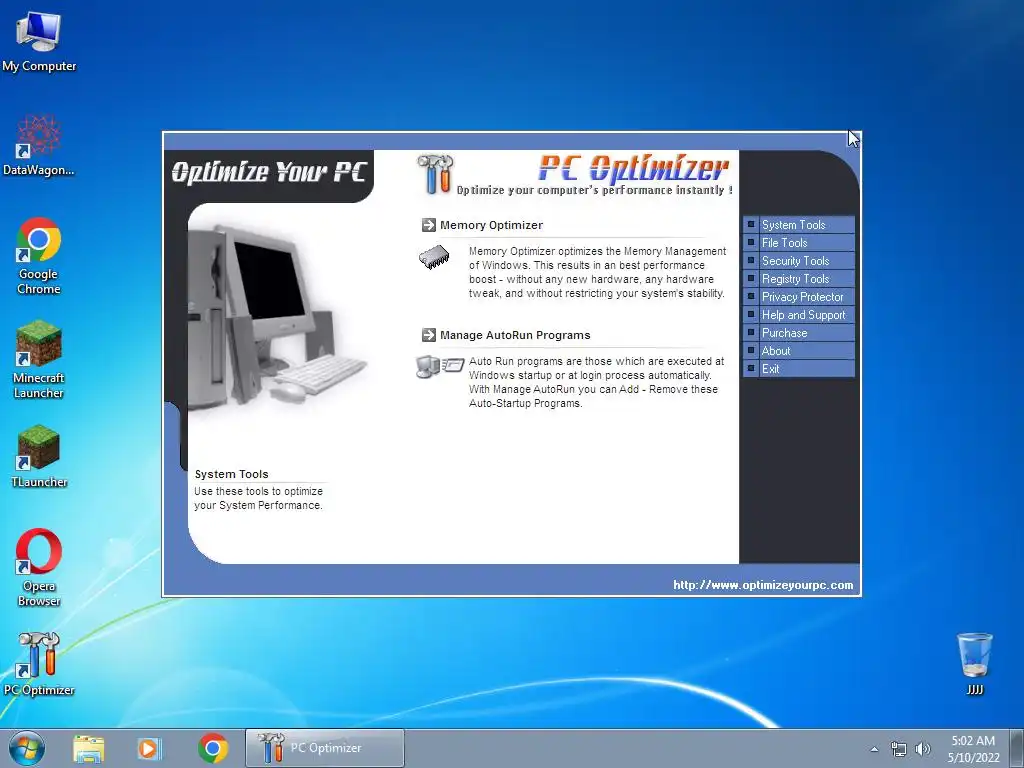Click PC Optimizer taskbar button
This screenshot has width=1024, height=768.
325,748
